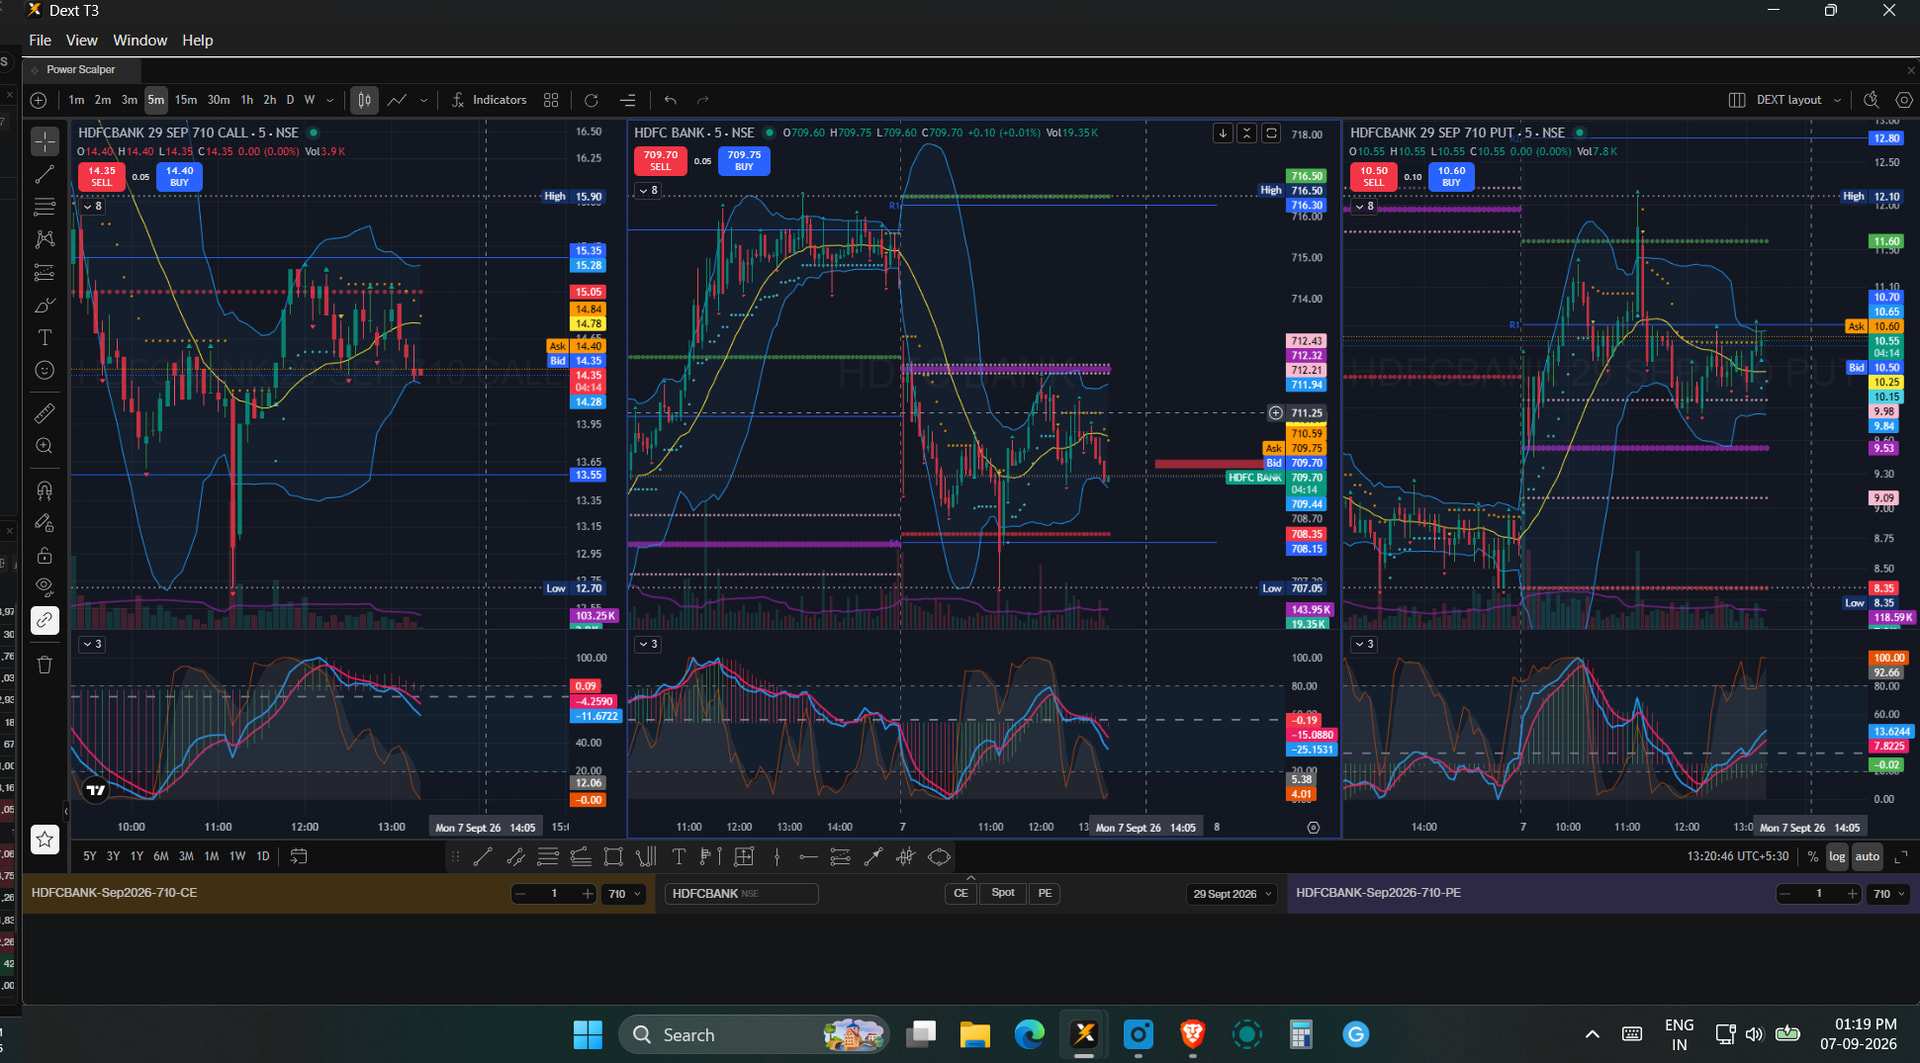1920x1063 pixels.
Task: Decrease PE quantity with minus stepper
Action: [x=1785, y=894]
